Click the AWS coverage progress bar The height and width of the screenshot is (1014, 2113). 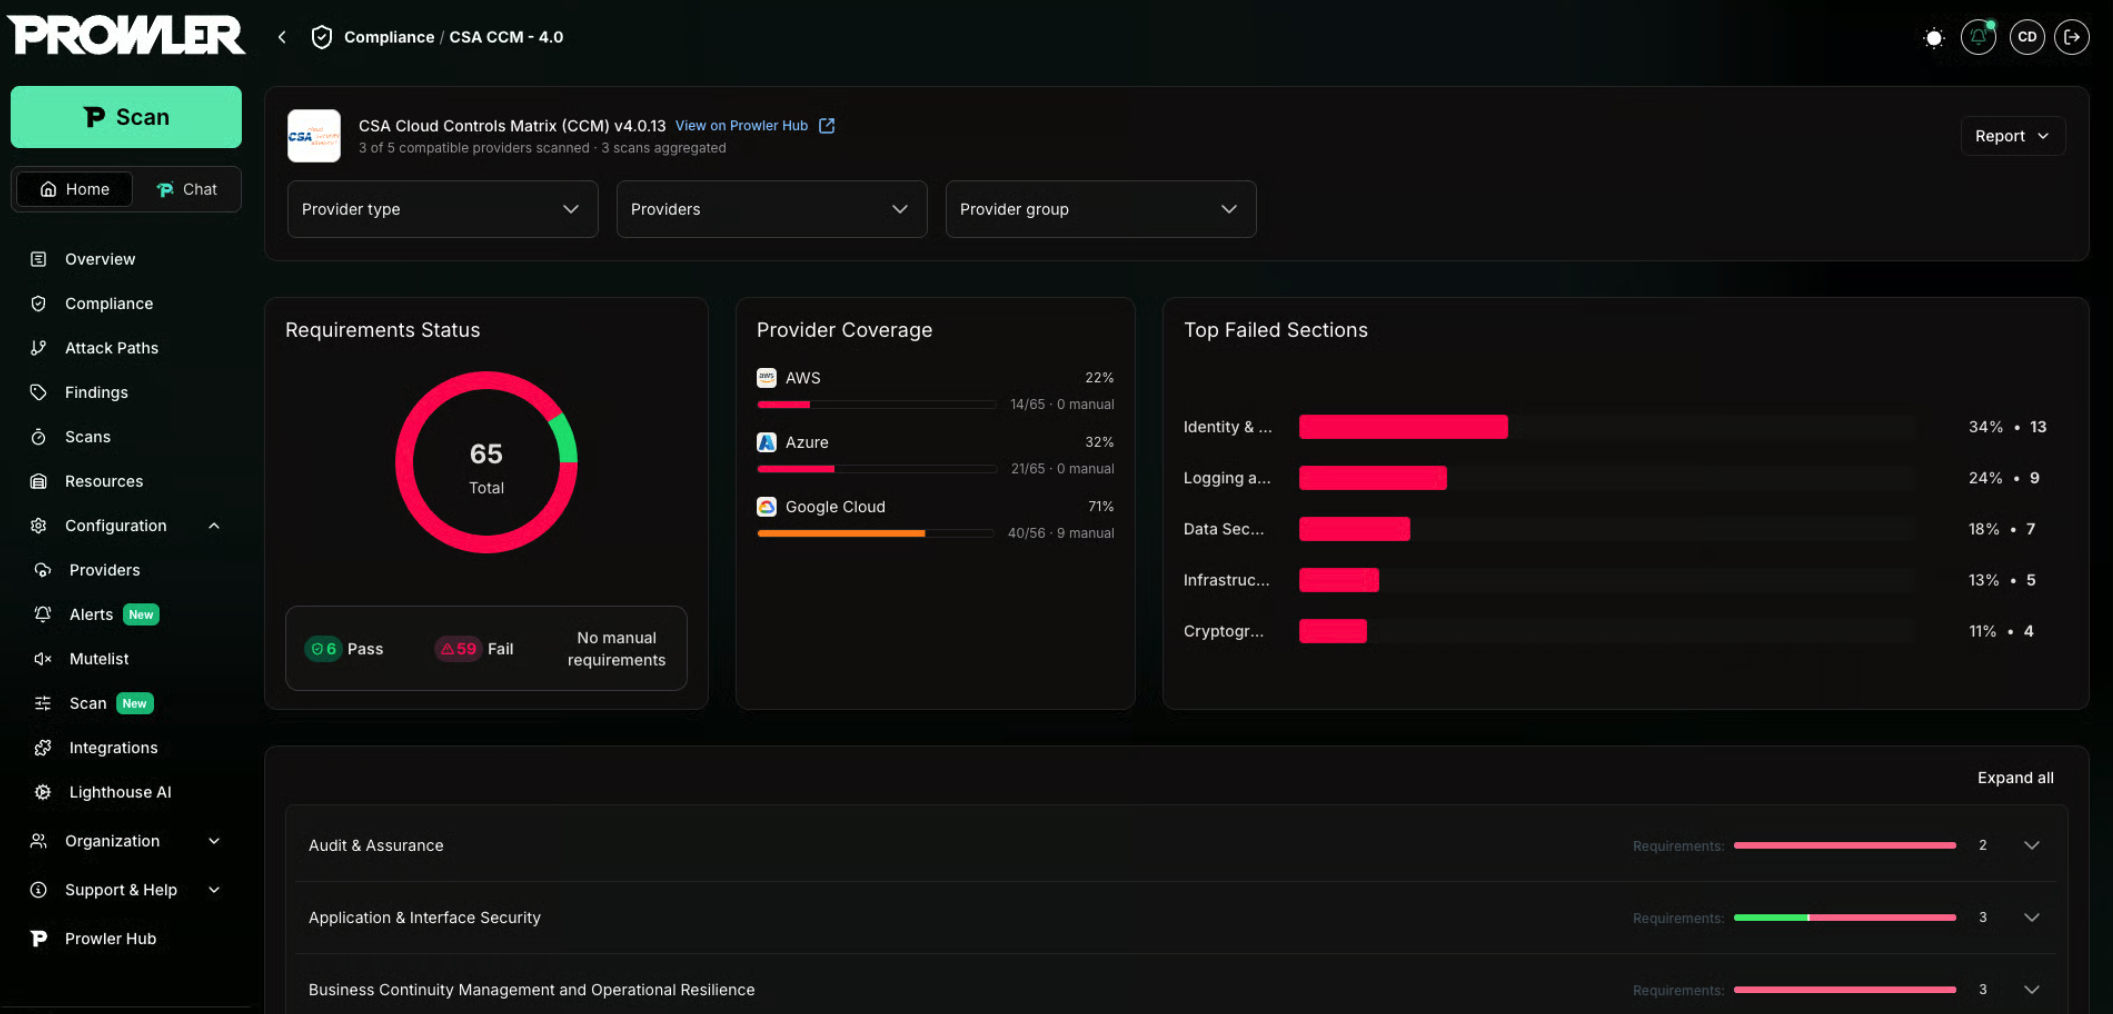tap(876, 404)
